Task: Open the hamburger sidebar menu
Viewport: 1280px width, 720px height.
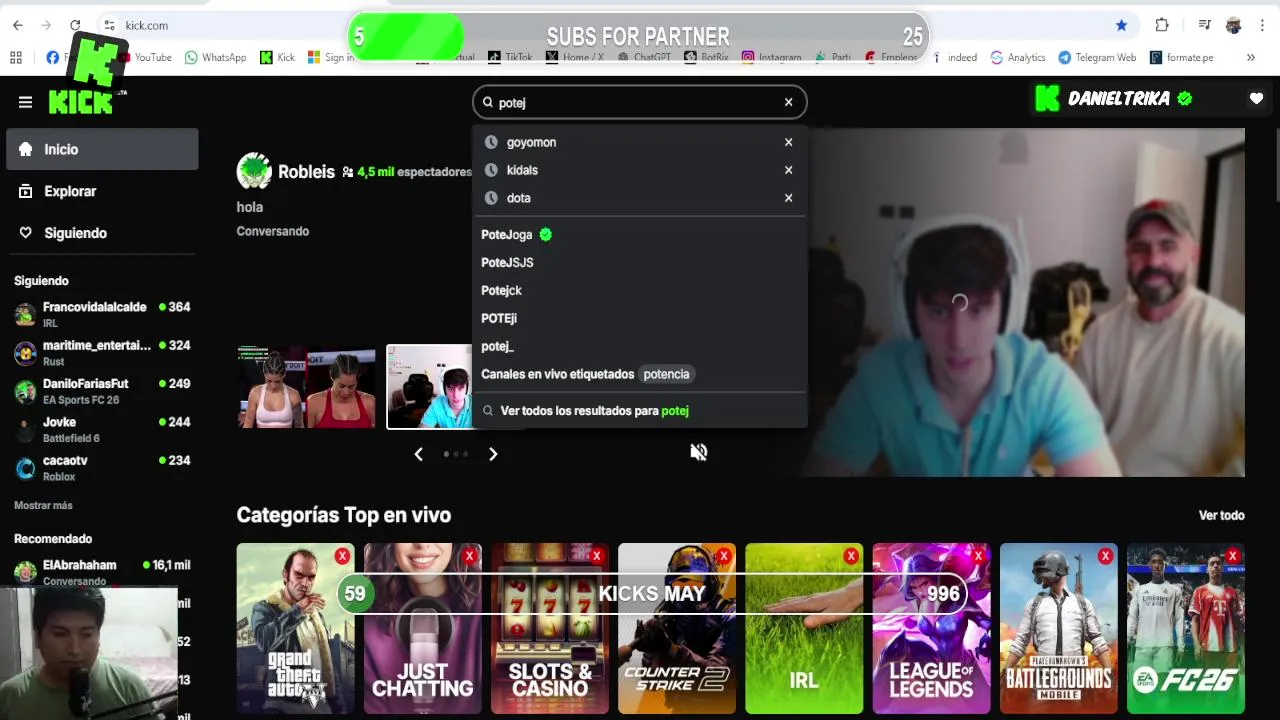Action: click(25, 102)
